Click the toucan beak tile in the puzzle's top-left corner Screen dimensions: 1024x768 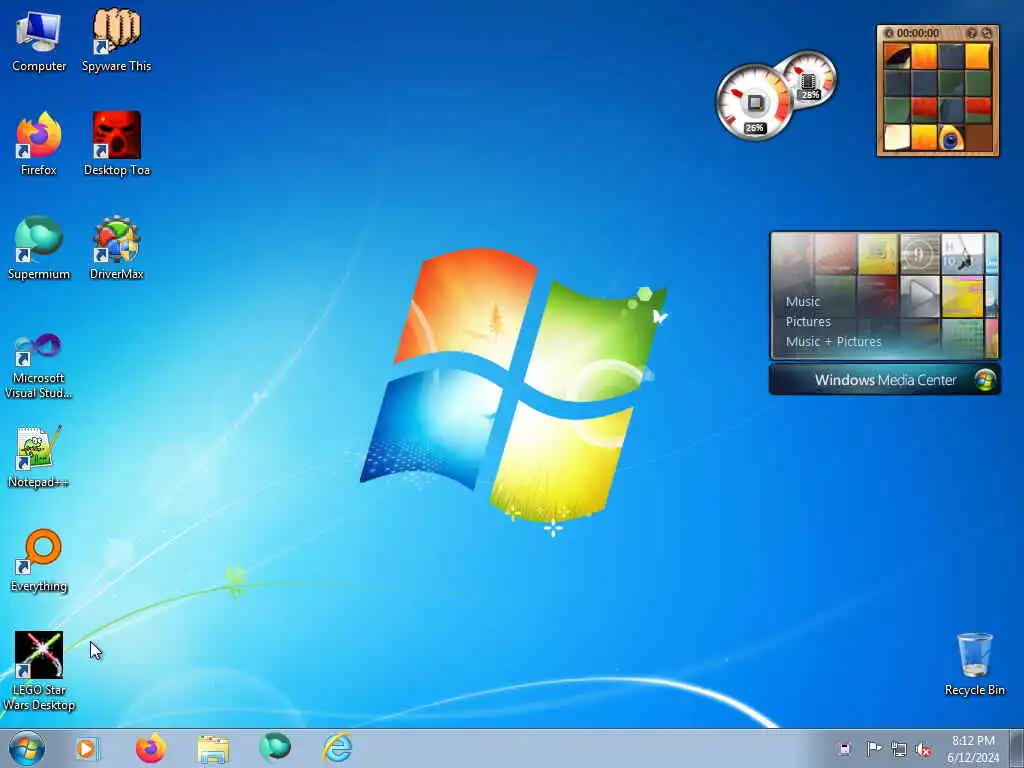coord(897,56)
